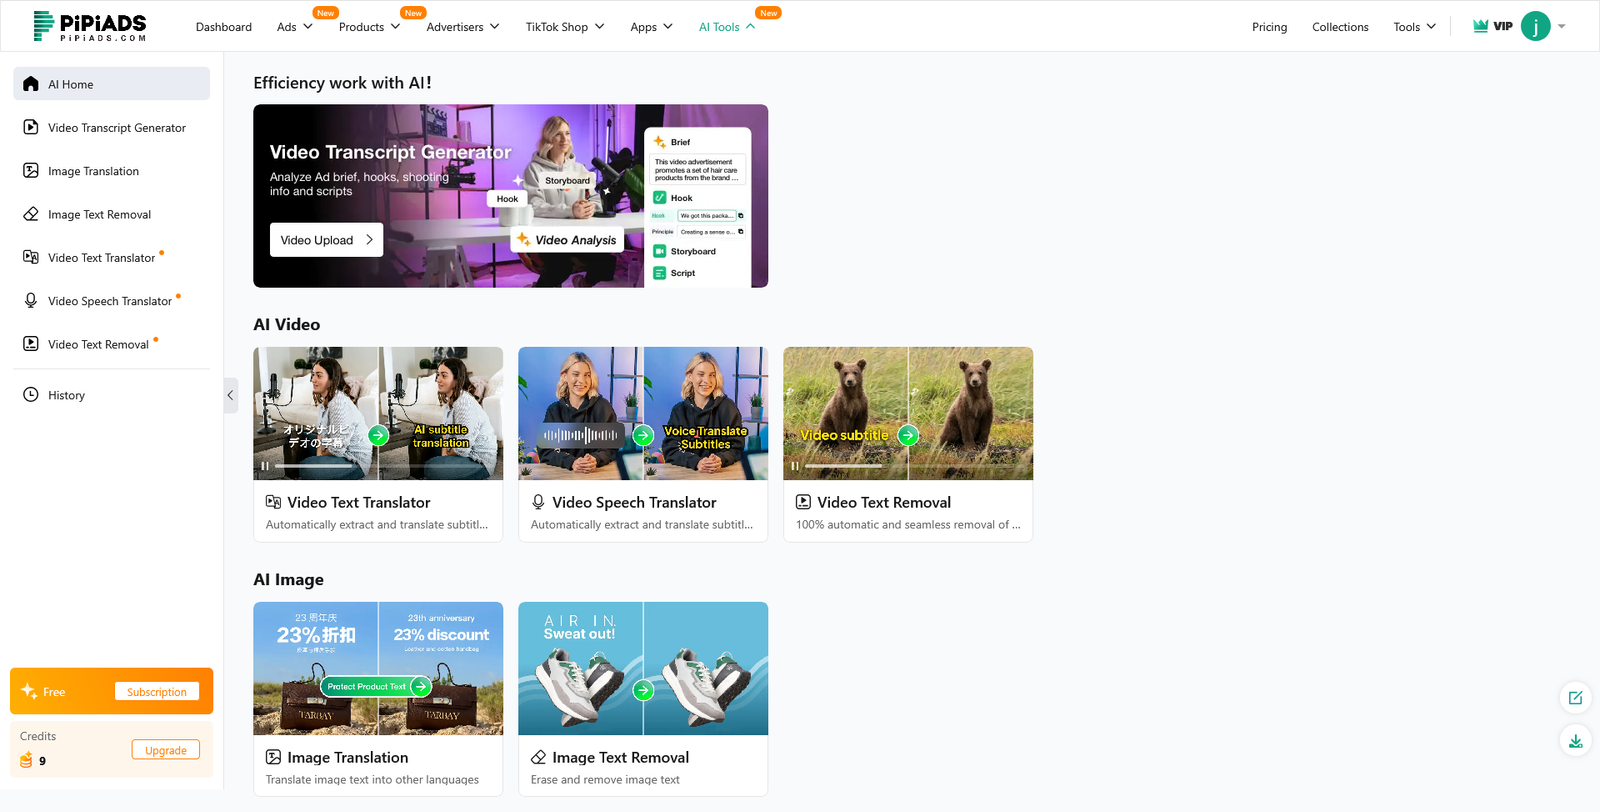Collapse the sidebar with the arrow handle
Image resolution: width=1600 pixels, height=812 pixels.
pos(230,395)
